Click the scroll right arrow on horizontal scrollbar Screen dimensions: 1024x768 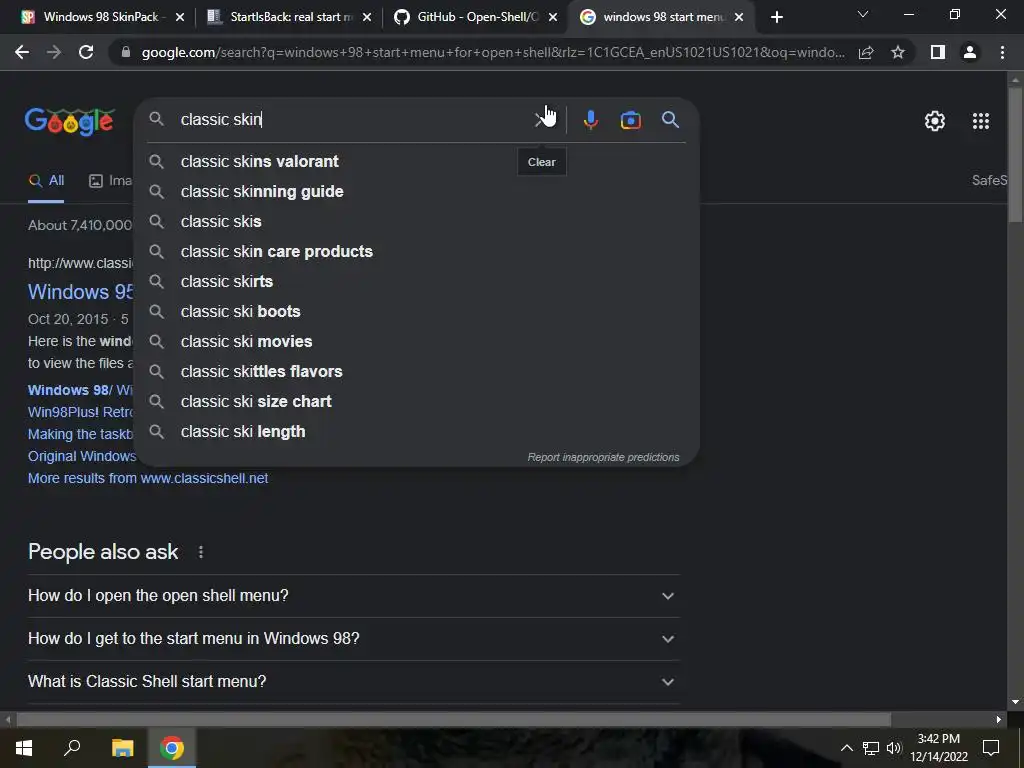pyautogui.click(x=999, y=720)
